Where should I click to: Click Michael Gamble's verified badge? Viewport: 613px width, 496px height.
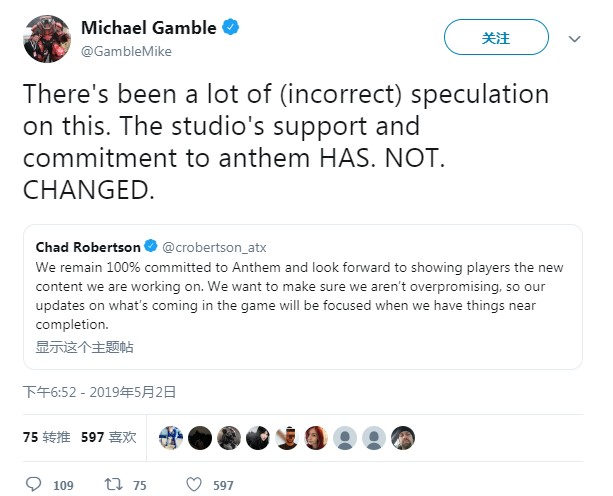231,29
